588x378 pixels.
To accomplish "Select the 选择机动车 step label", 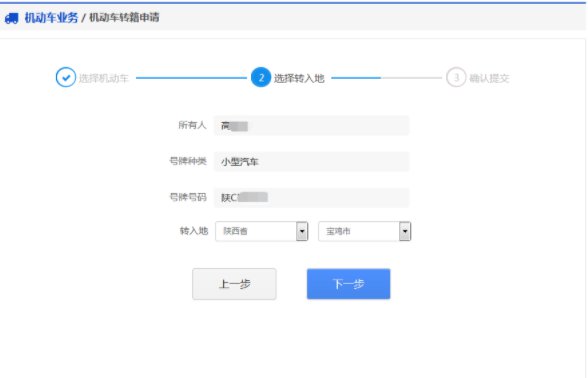I will click(x=104, y=78).
